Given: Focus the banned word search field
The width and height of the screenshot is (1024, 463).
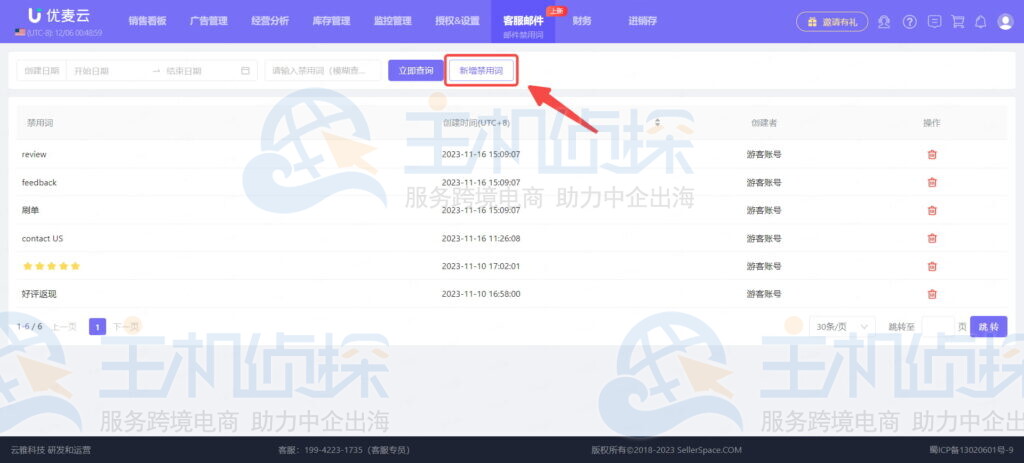Looking at the screenshot, I should [x=323, y=71].
